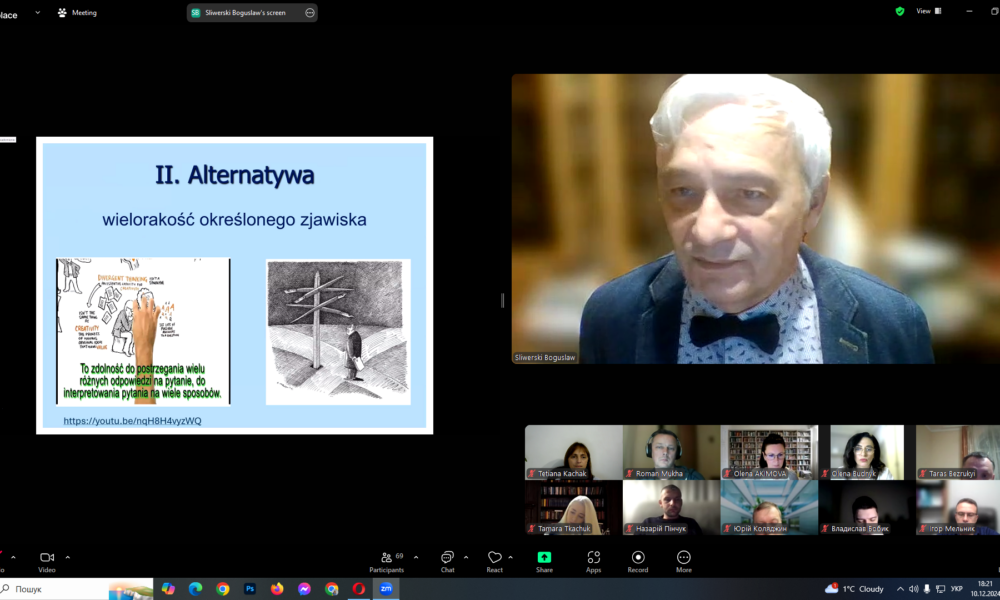Show hidden system tray icons
The height and width of the screenshot is (600, 1000).
coord(900,589)
